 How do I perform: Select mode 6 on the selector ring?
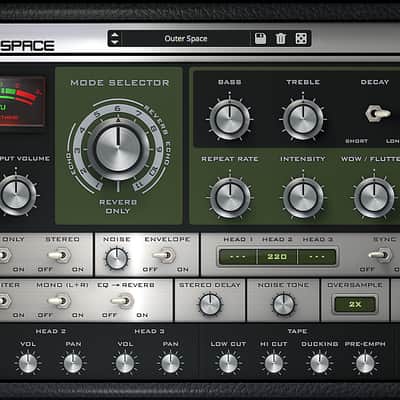tap(117, 109)
